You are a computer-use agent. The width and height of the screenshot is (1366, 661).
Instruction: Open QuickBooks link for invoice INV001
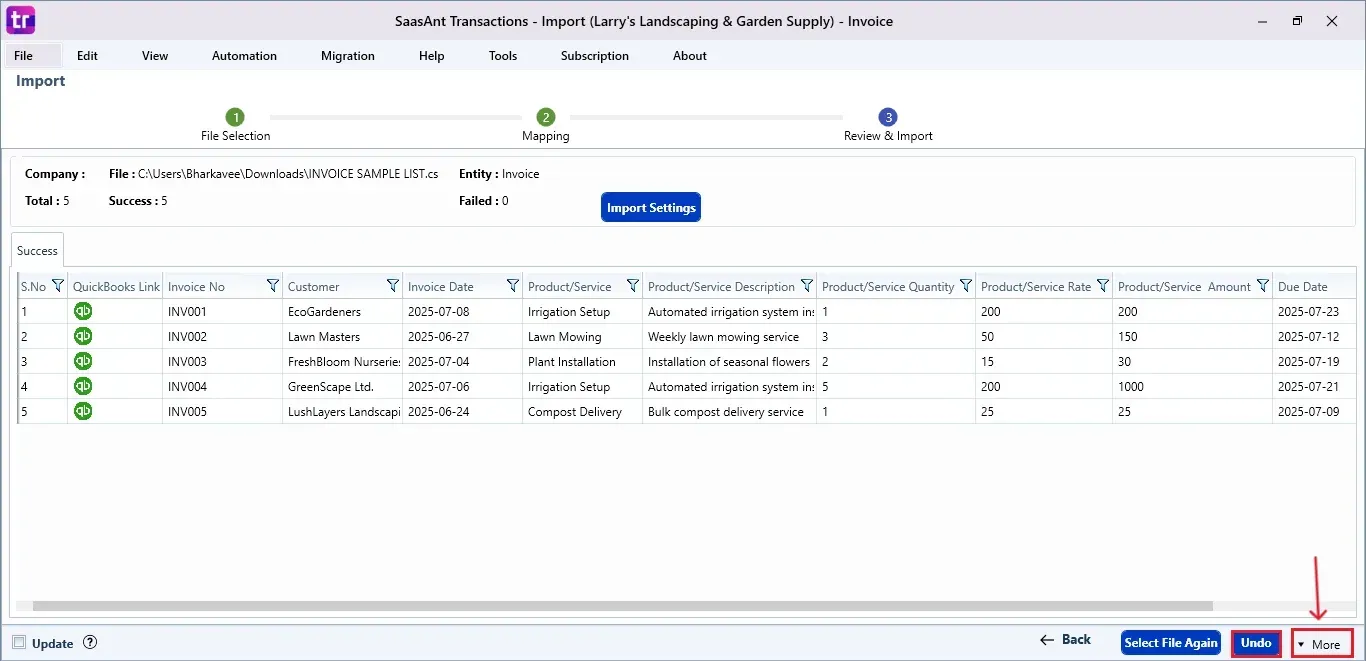[83, 311]
